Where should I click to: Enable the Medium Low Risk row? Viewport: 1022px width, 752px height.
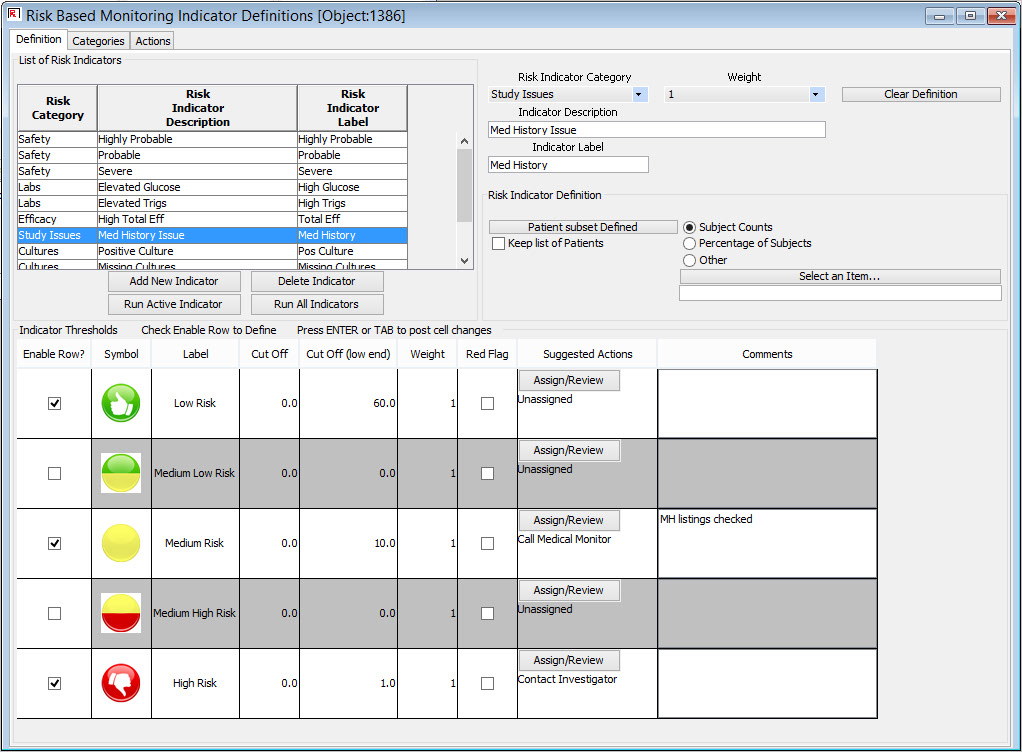pyautogui.click(x=55, y=473)
